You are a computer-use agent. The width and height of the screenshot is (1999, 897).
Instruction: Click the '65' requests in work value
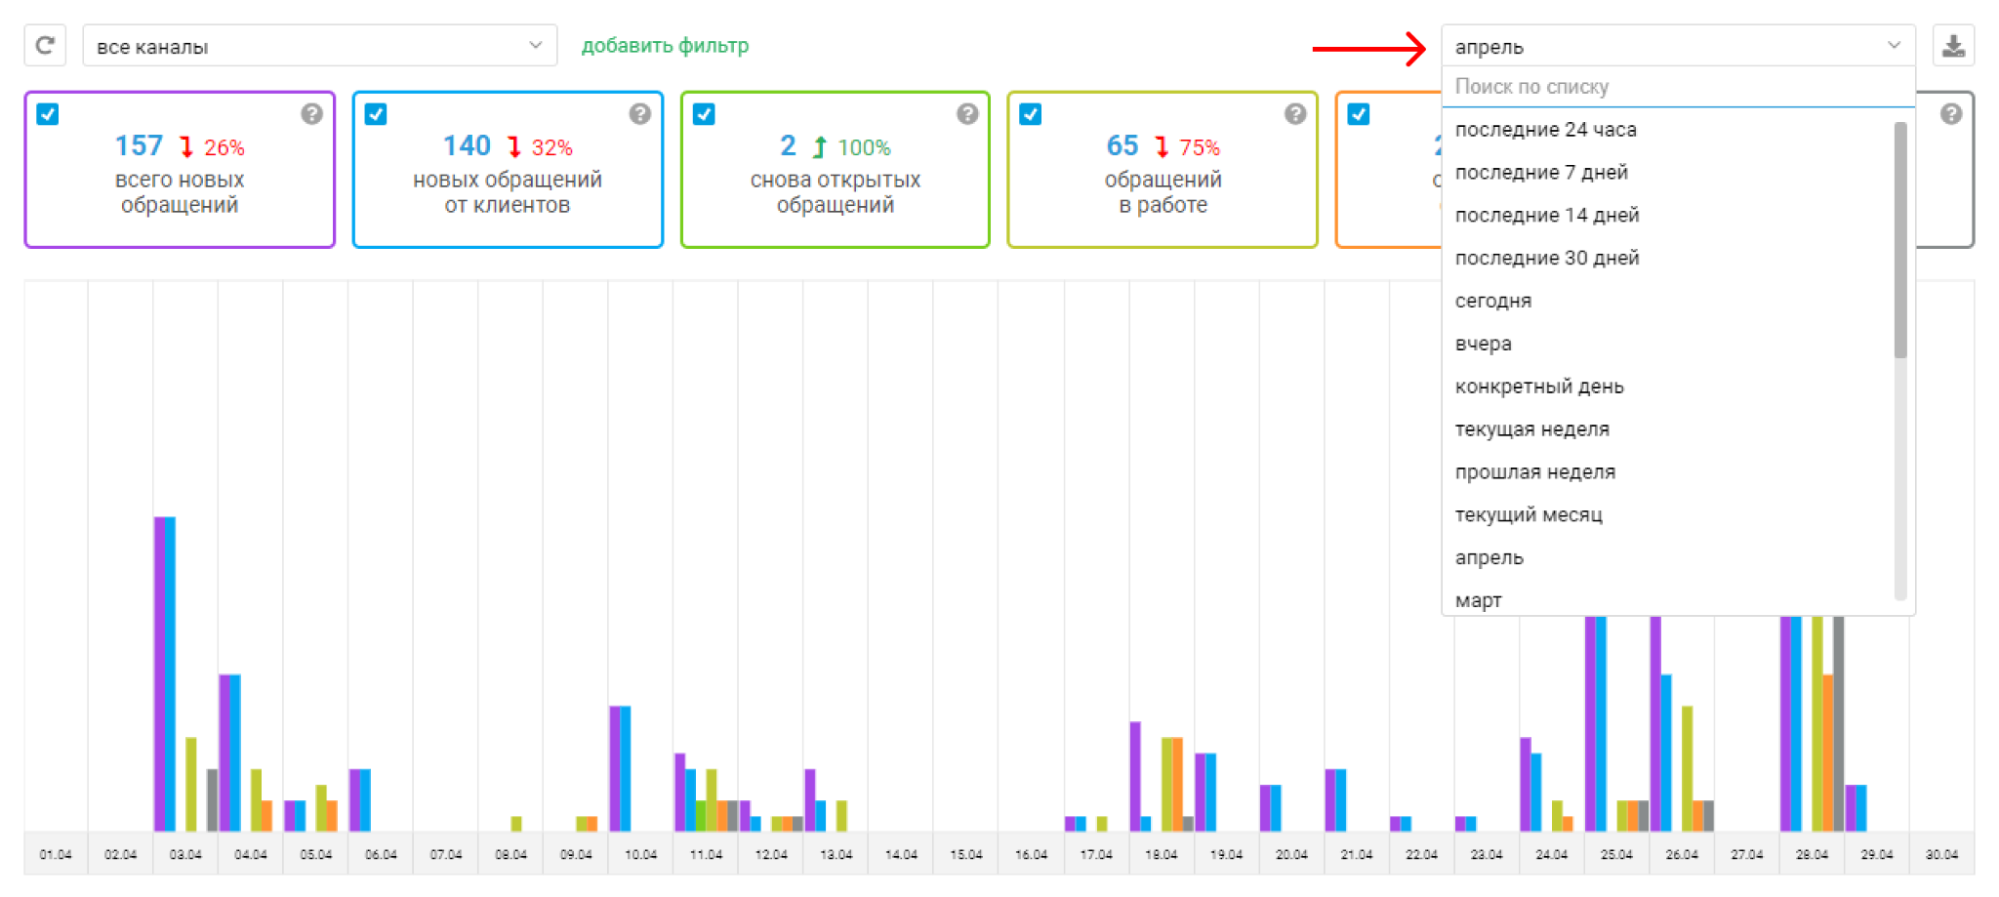tap(1122, 146)
